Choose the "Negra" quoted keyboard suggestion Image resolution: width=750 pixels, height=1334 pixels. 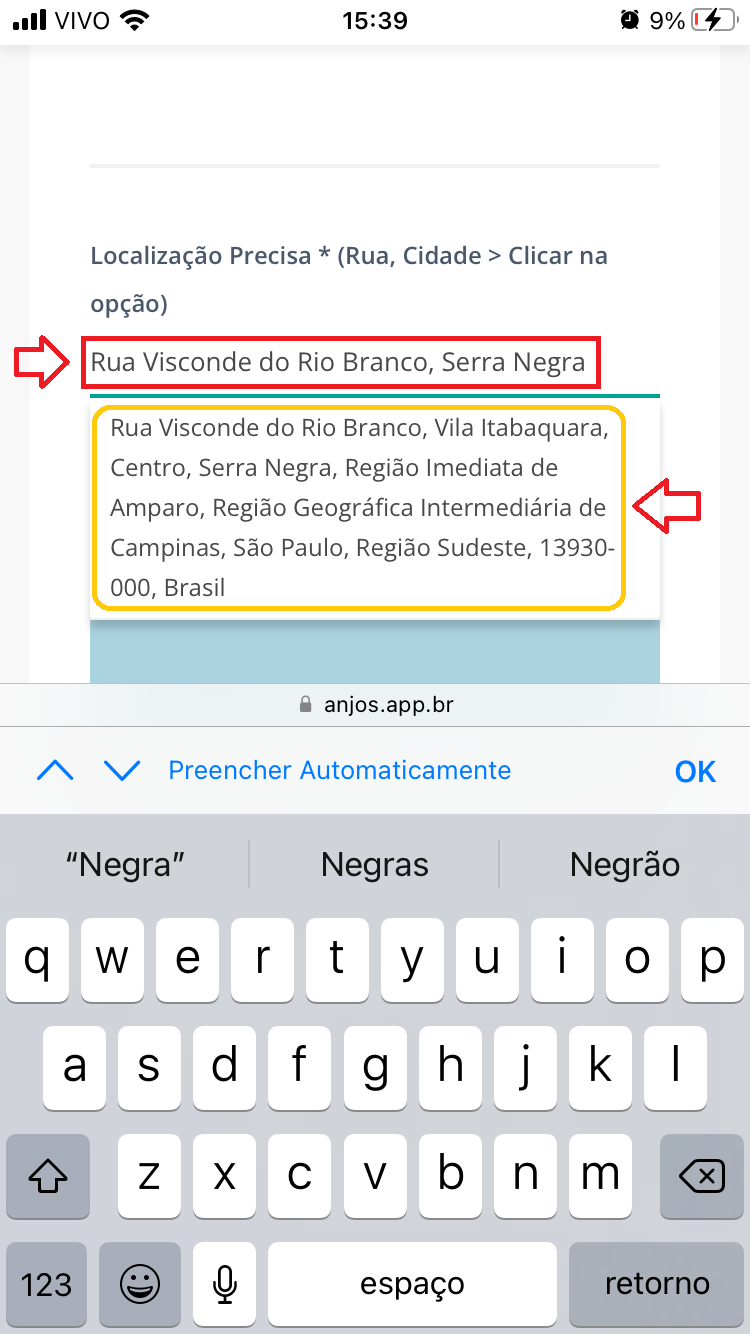(x=125, y=864)
